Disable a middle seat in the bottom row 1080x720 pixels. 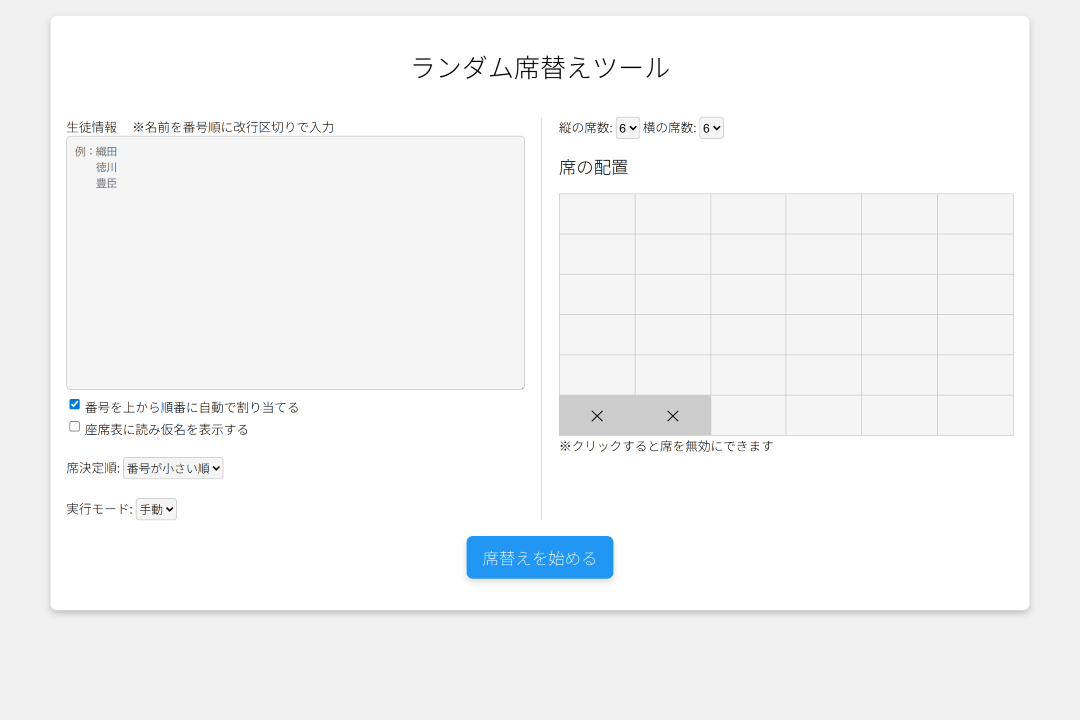[x=825, y=414]
